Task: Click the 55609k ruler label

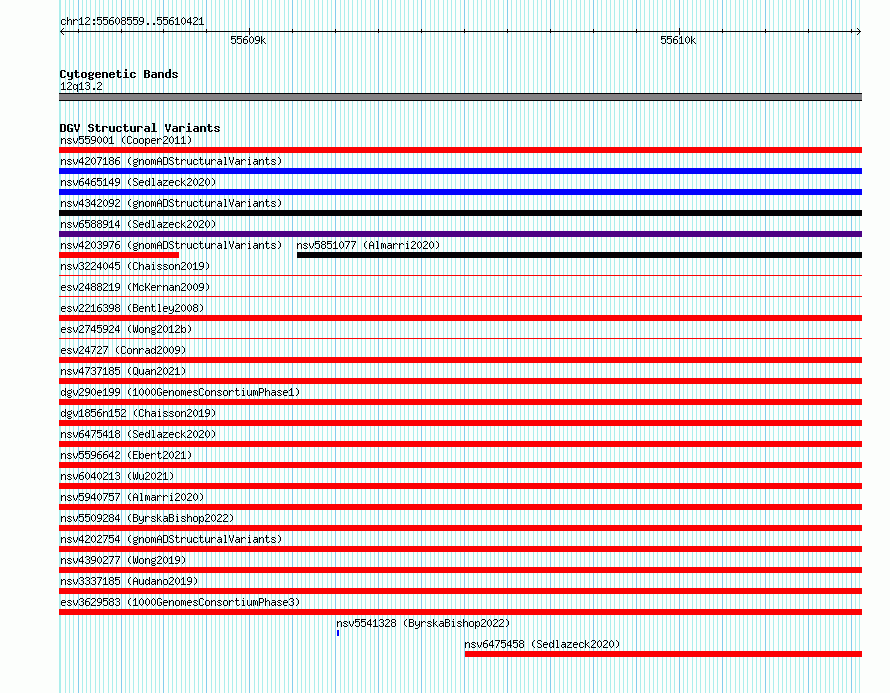Action: point(248,40)
